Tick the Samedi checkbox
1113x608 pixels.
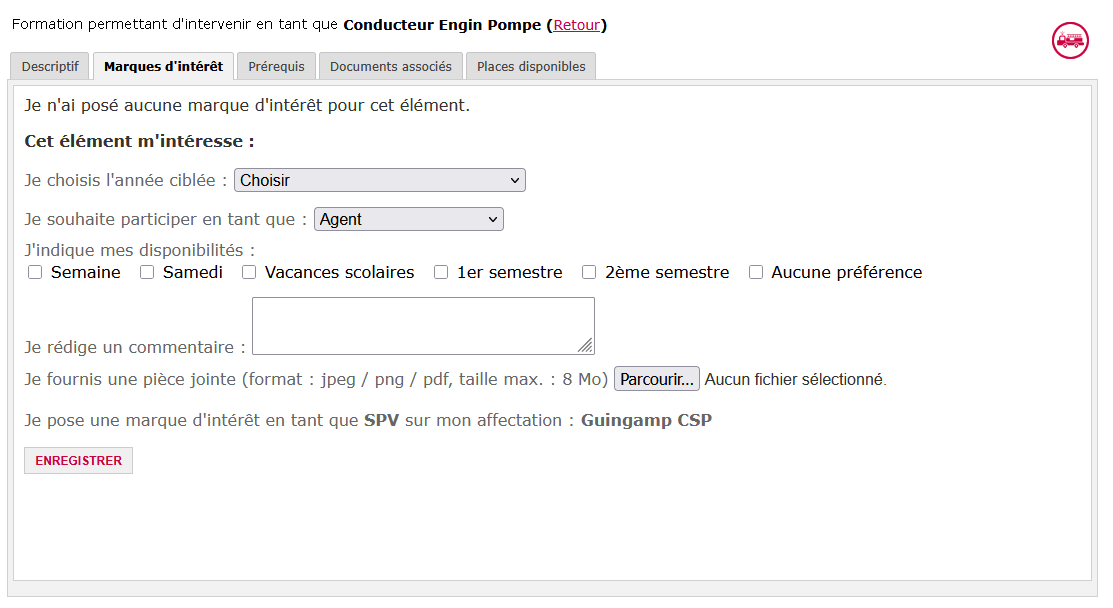(x=147, y=272)
